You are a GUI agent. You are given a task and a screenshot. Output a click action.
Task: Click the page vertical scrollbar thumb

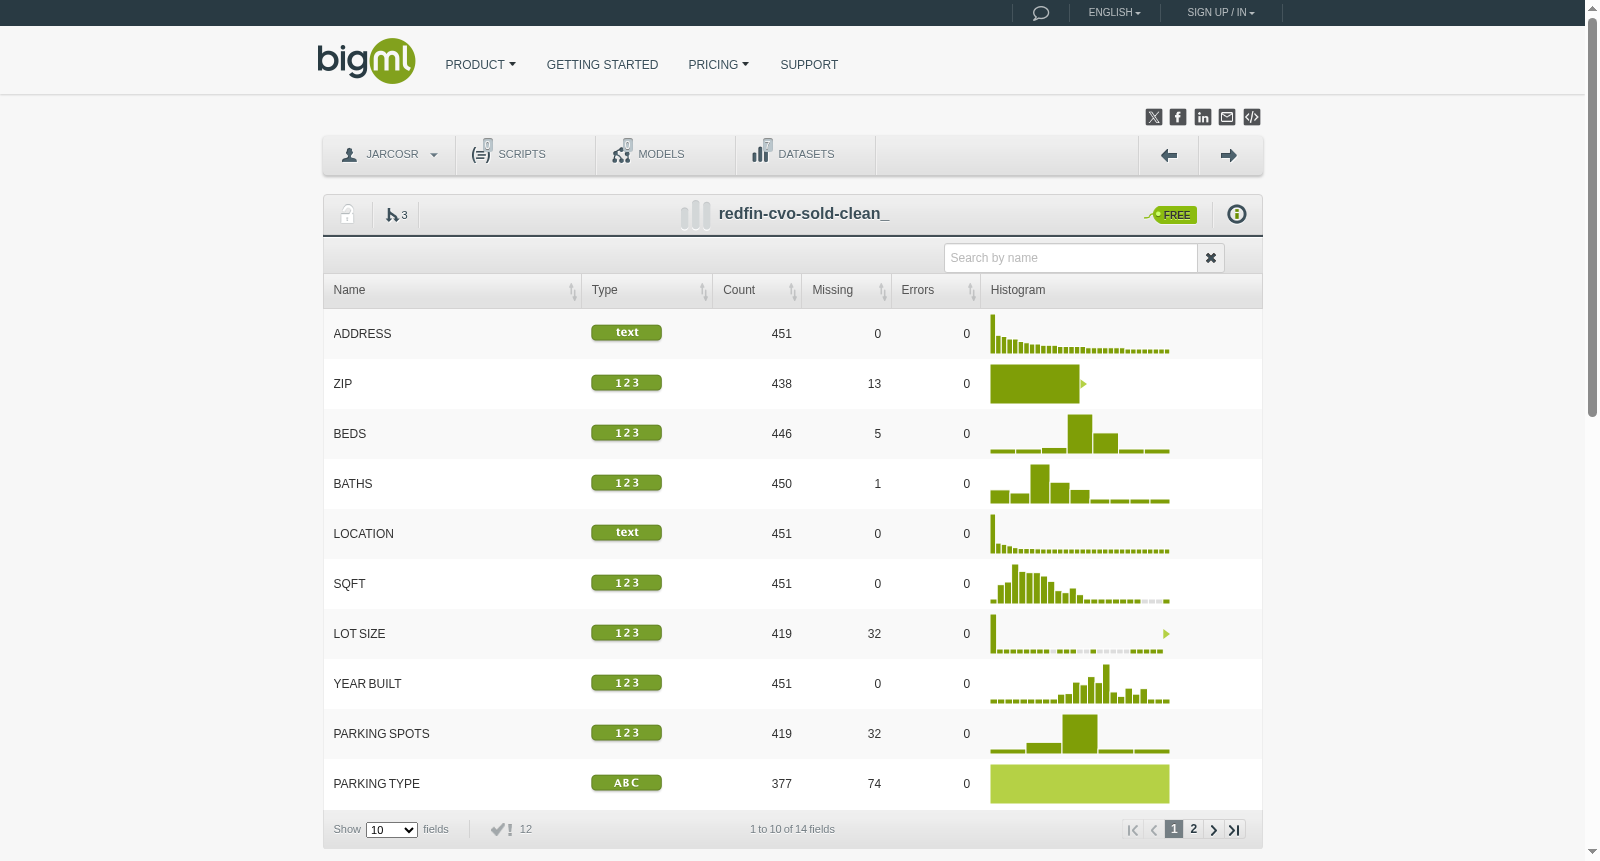(x=1592, y=215)
